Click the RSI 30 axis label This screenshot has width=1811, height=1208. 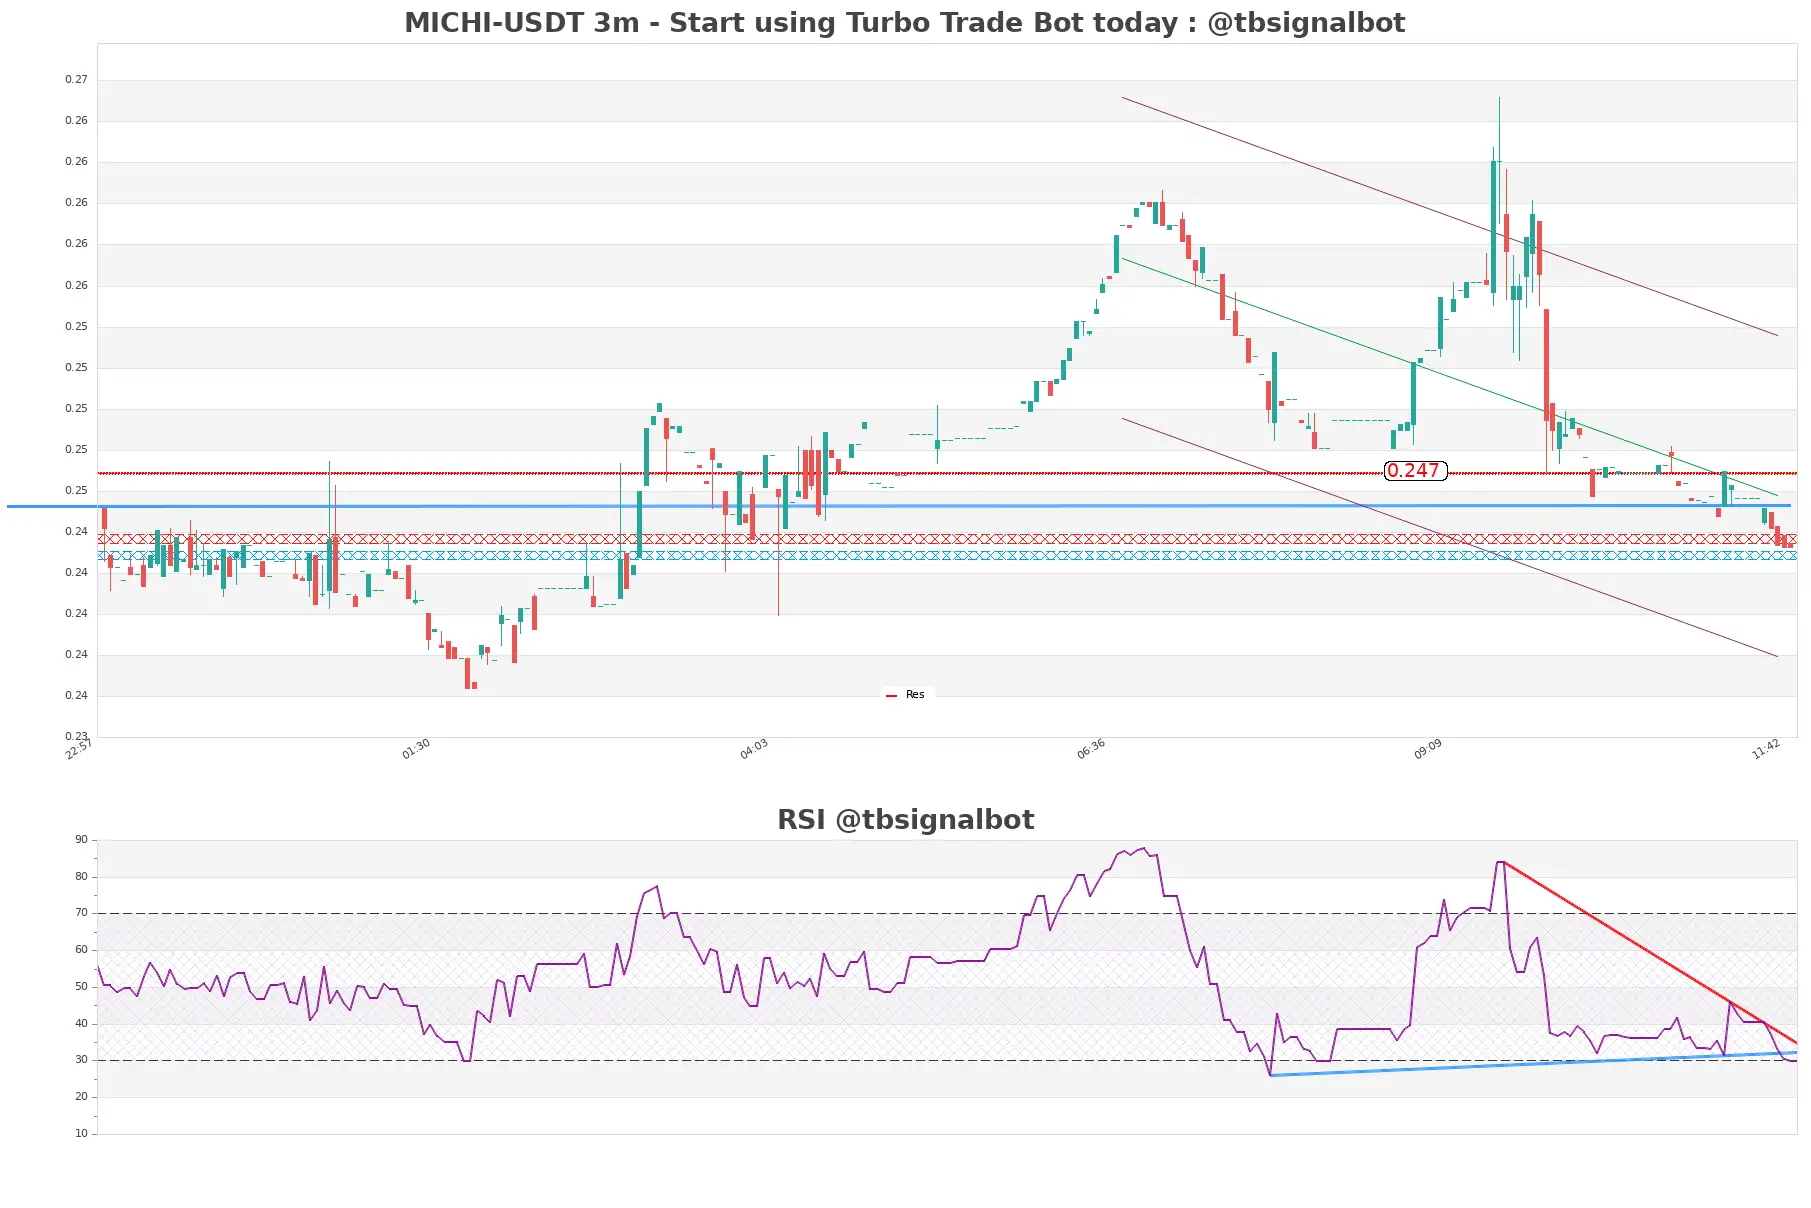[81, 1060]
